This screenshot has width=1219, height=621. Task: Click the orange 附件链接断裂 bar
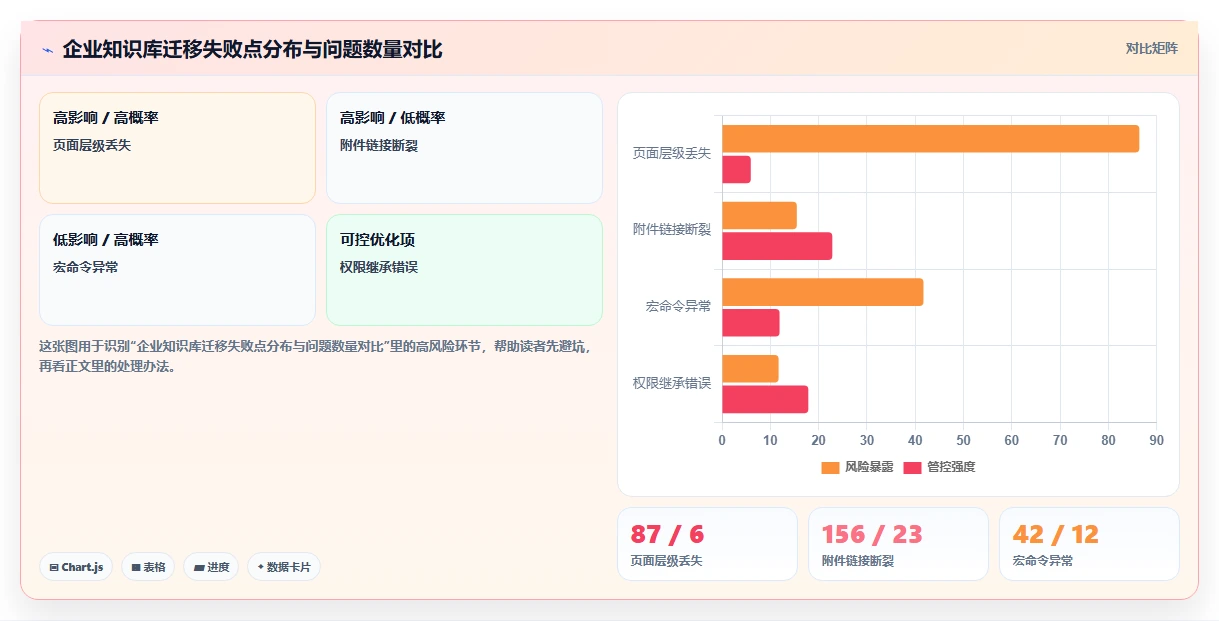[x=759, y=215]
